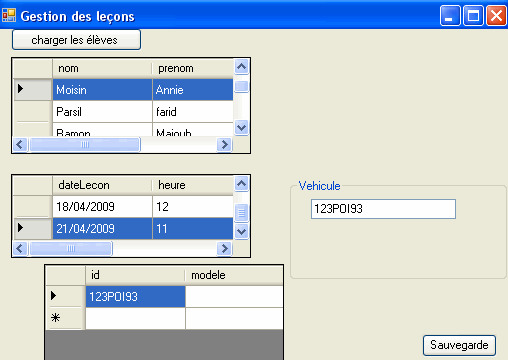The height and width of the screenshot is (360, 508).
Task: Click up arrow of students grid scrollbar
Action: 241,67
